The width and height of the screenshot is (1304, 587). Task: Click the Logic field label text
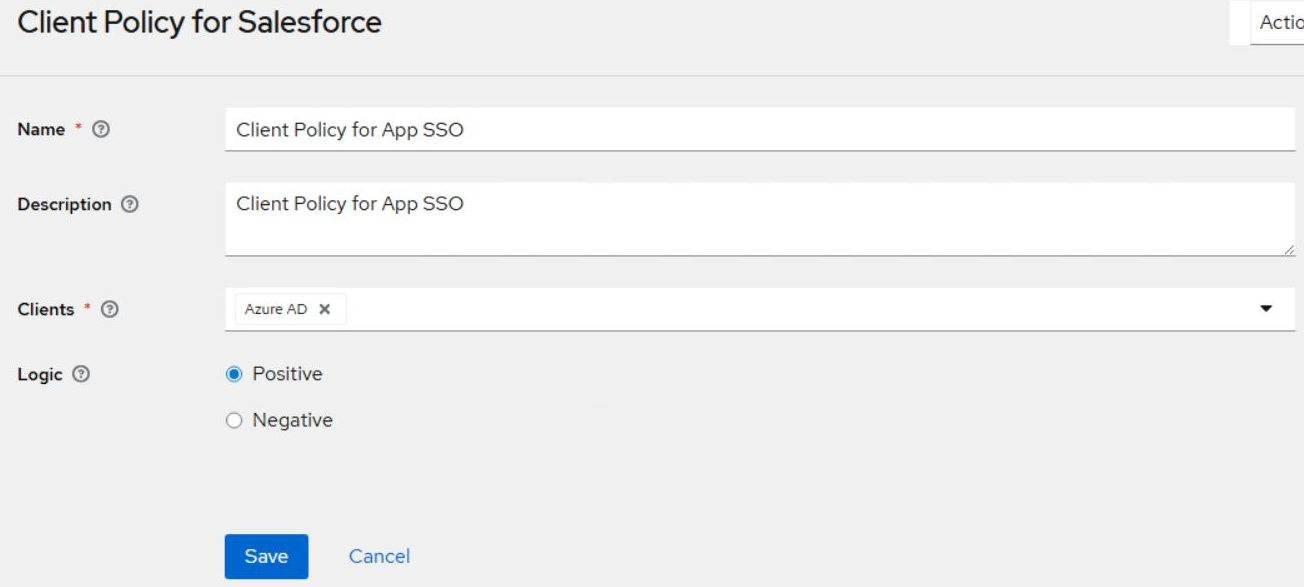click(x=40, y=374)
